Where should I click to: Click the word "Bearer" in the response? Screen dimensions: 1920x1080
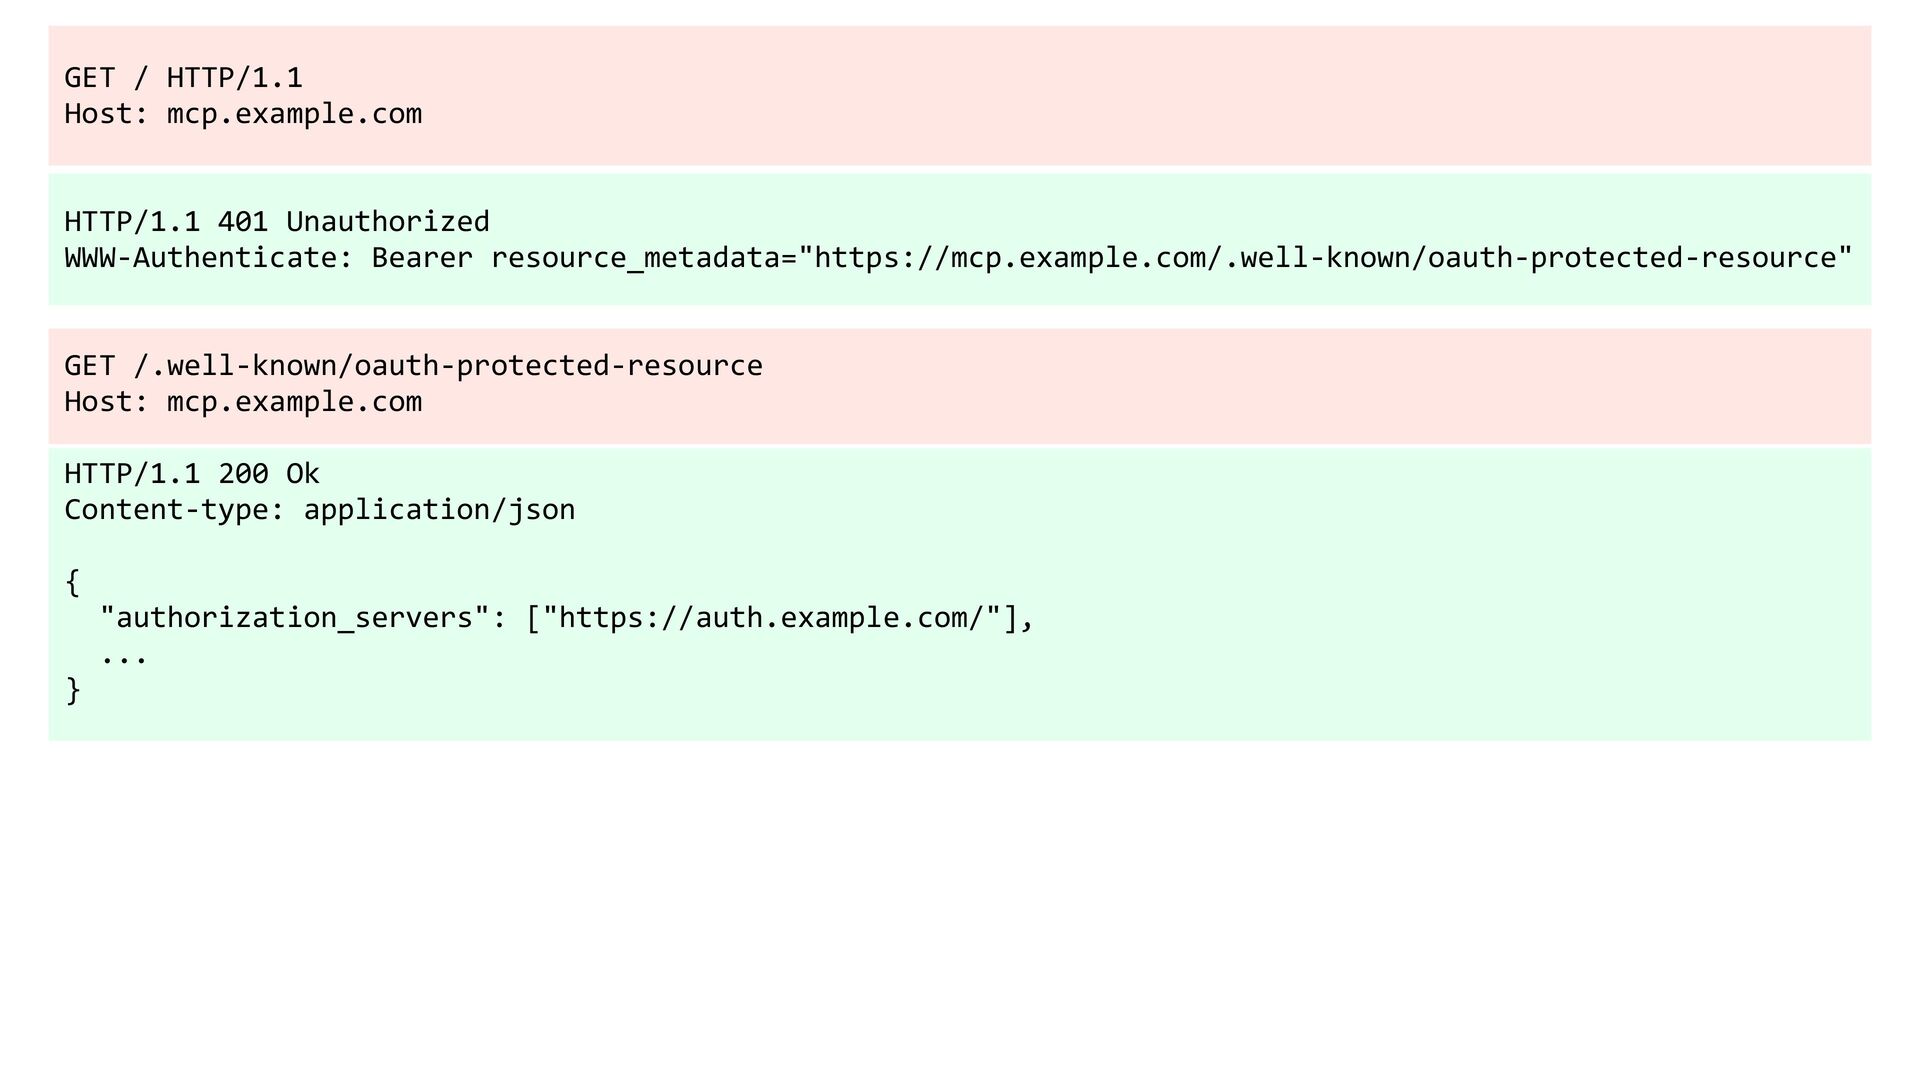[x=422, y=258]
